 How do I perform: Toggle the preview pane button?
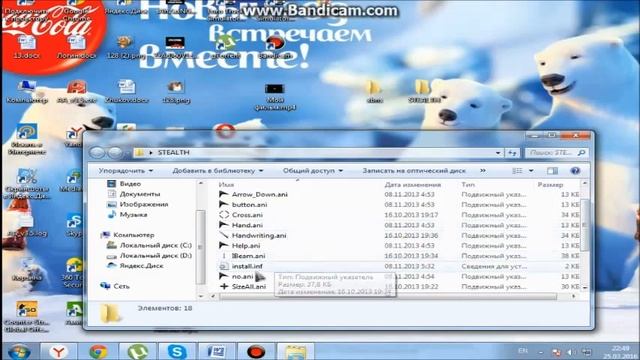click(x=552, y=171)
